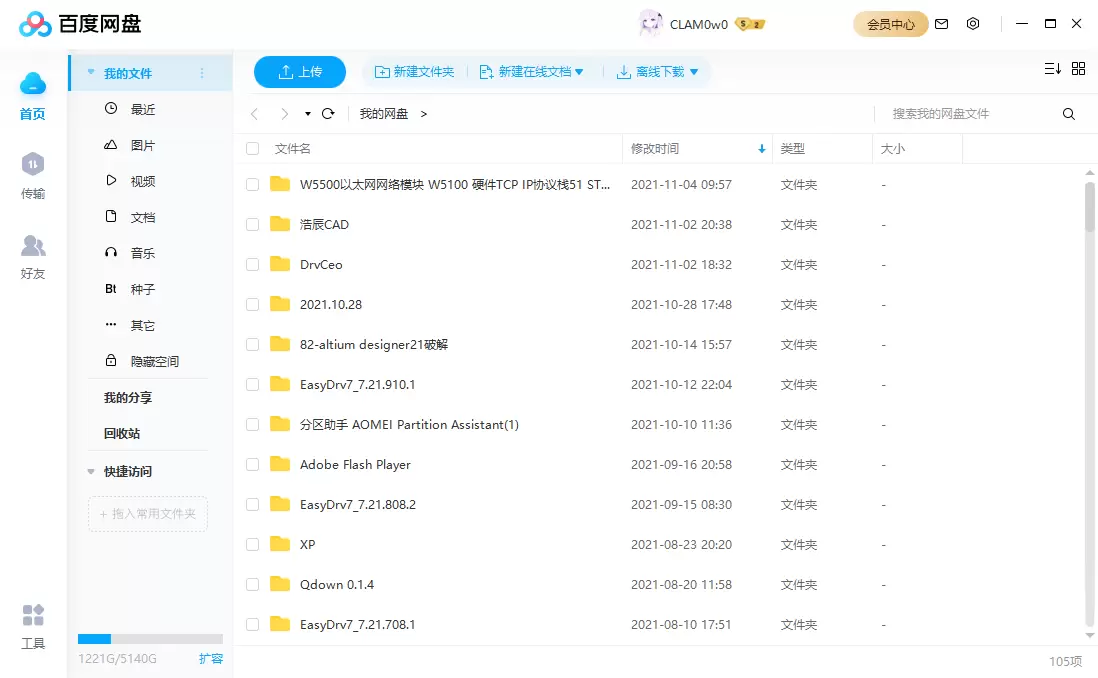Click the DrvCeo folder icon

pyautogui.click(x=280, y=264)
